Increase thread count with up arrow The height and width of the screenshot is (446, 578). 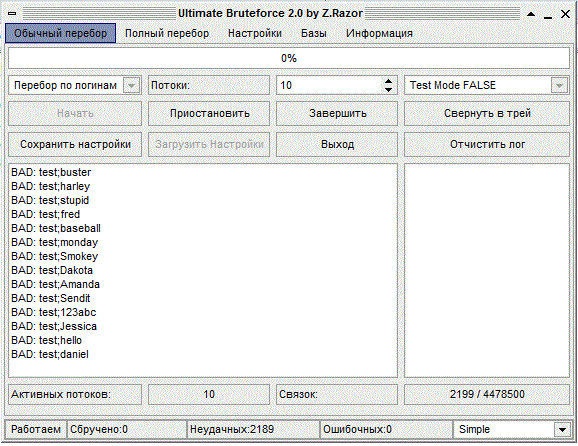pyautogui.click(x=388, y=82)
